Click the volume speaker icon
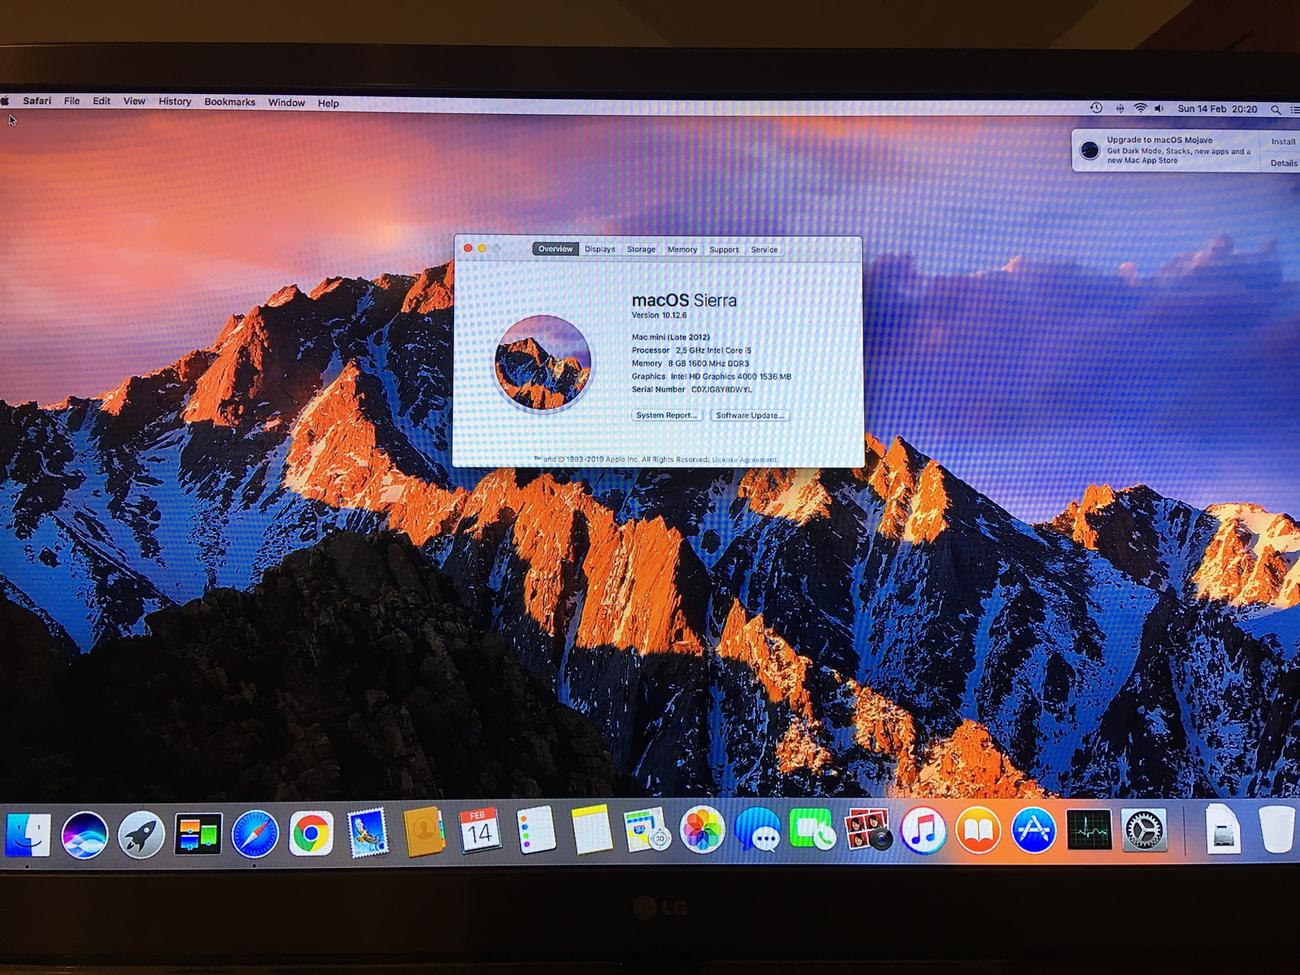 (1159, 108)
